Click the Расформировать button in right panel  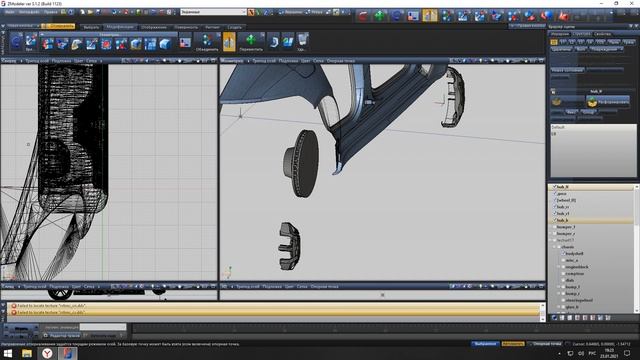(608, 101)
